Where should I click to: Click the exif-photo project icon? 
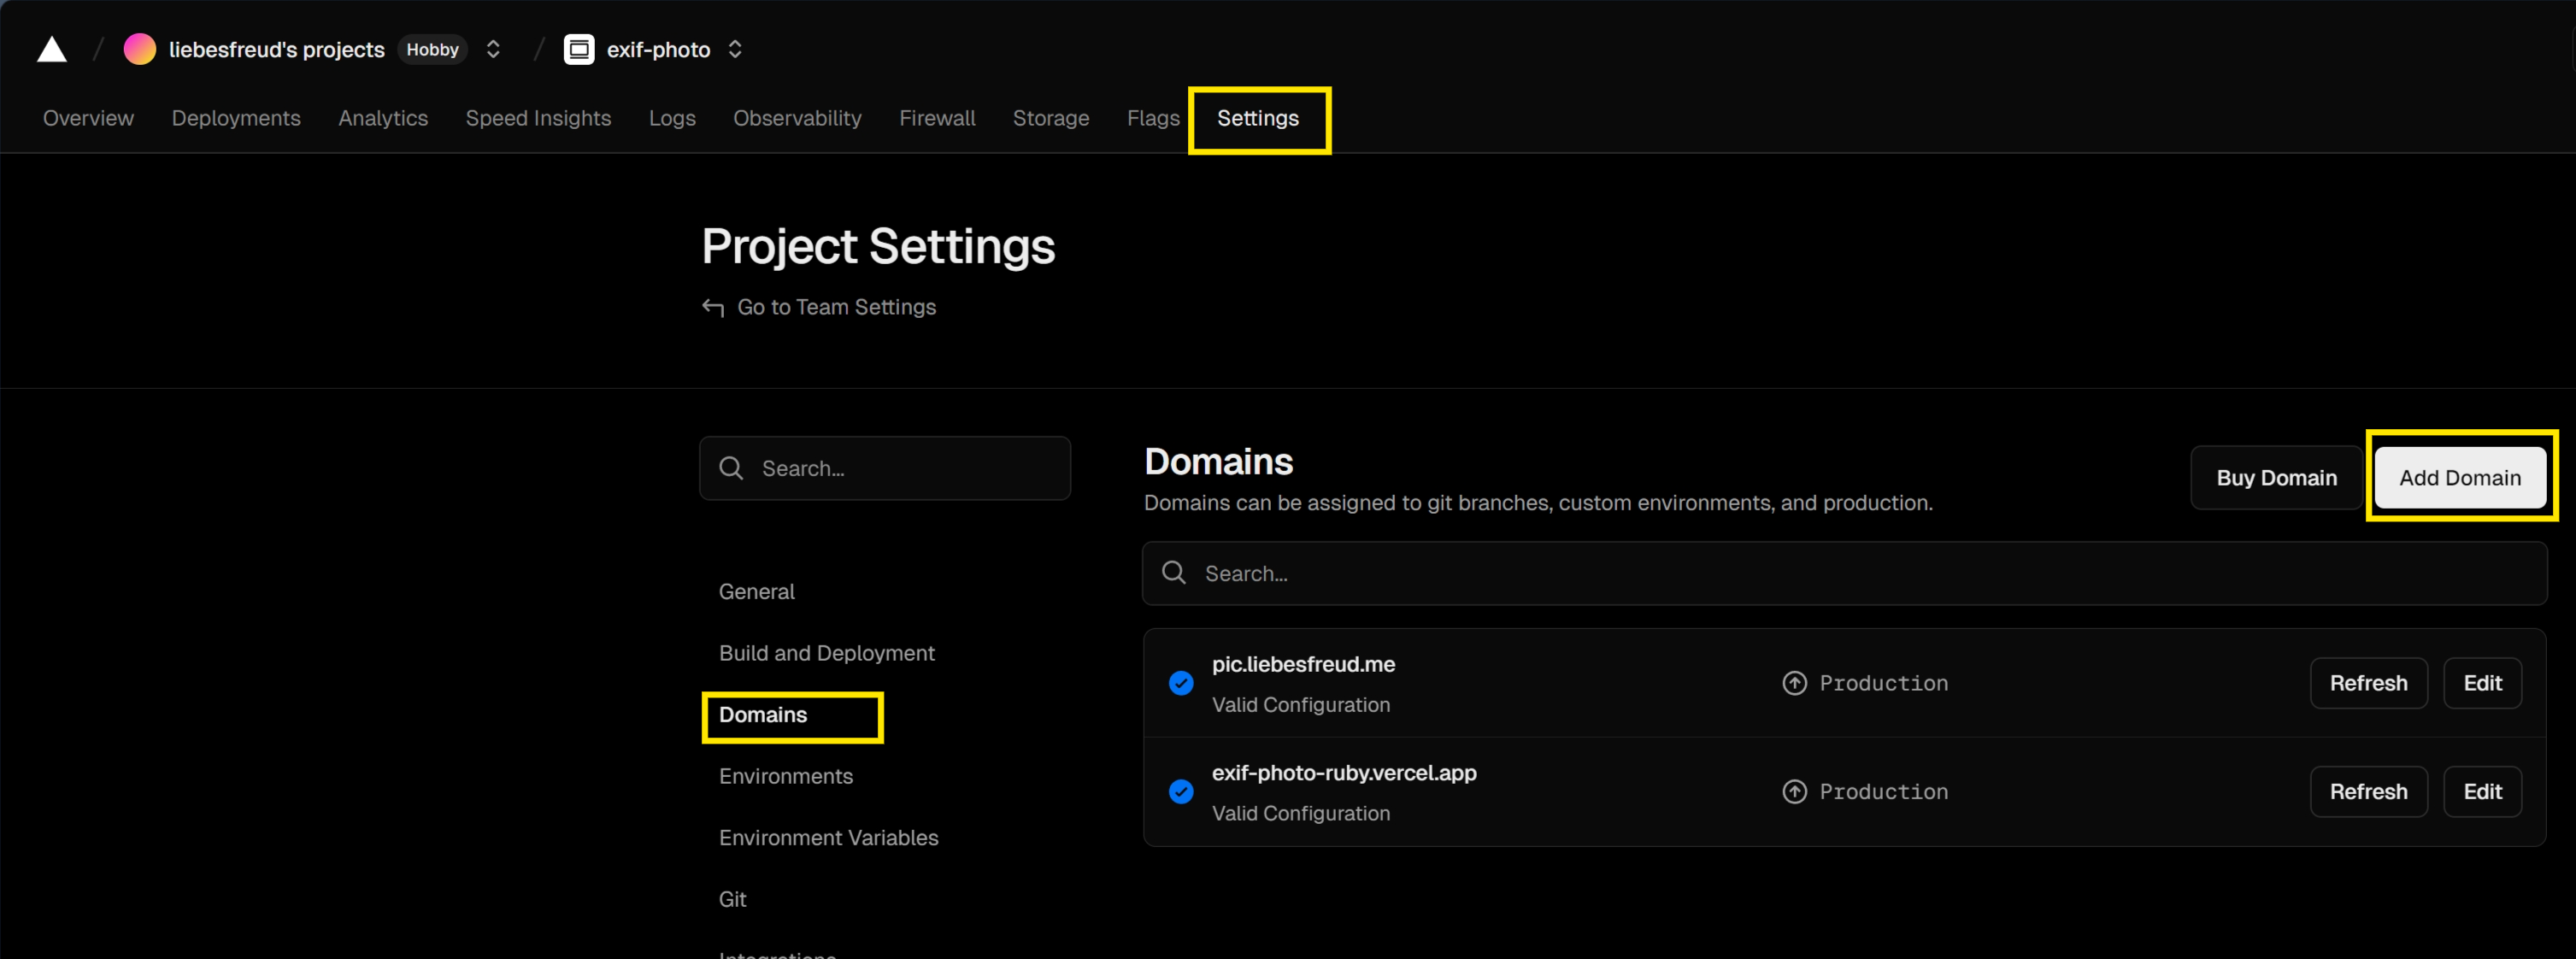coord(579,50)
